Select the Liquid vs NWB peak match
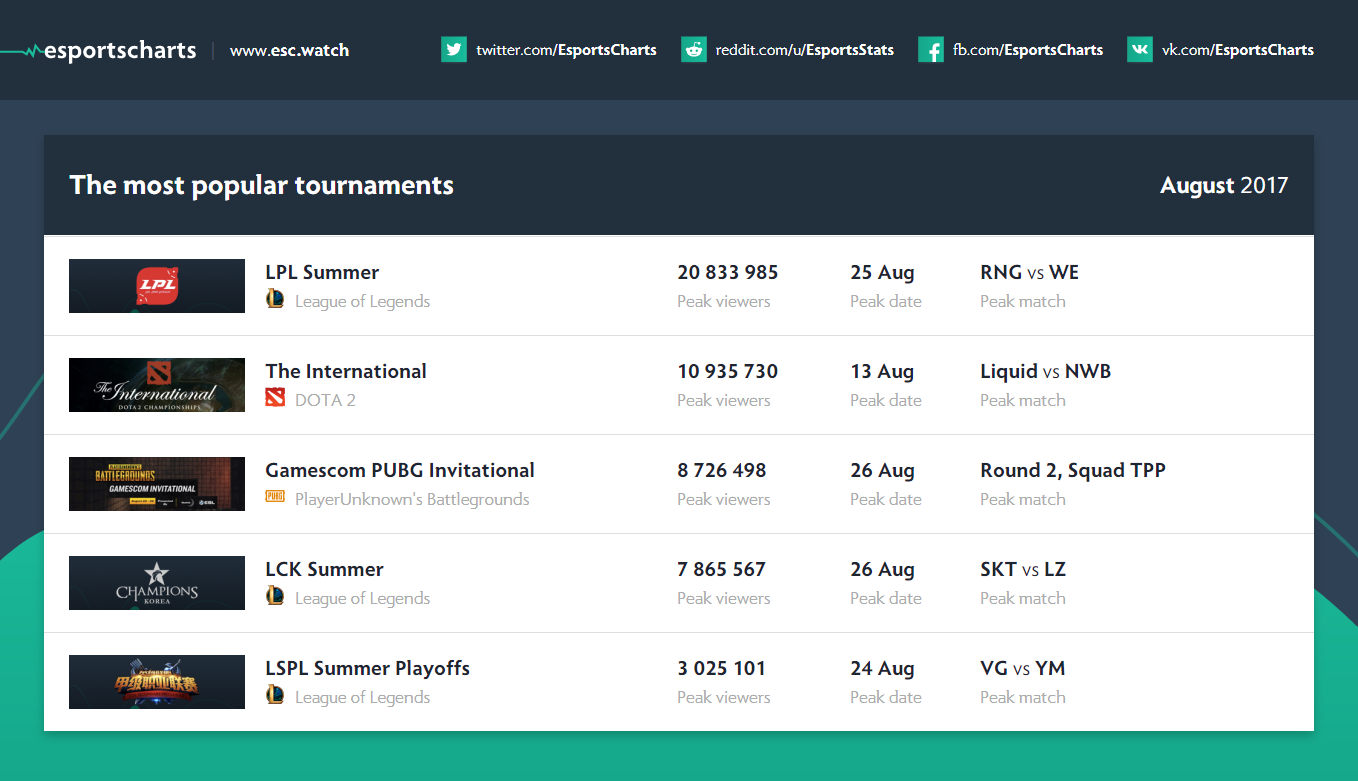The height and width of the screenshot is (781, 1358). (1045, 371)
